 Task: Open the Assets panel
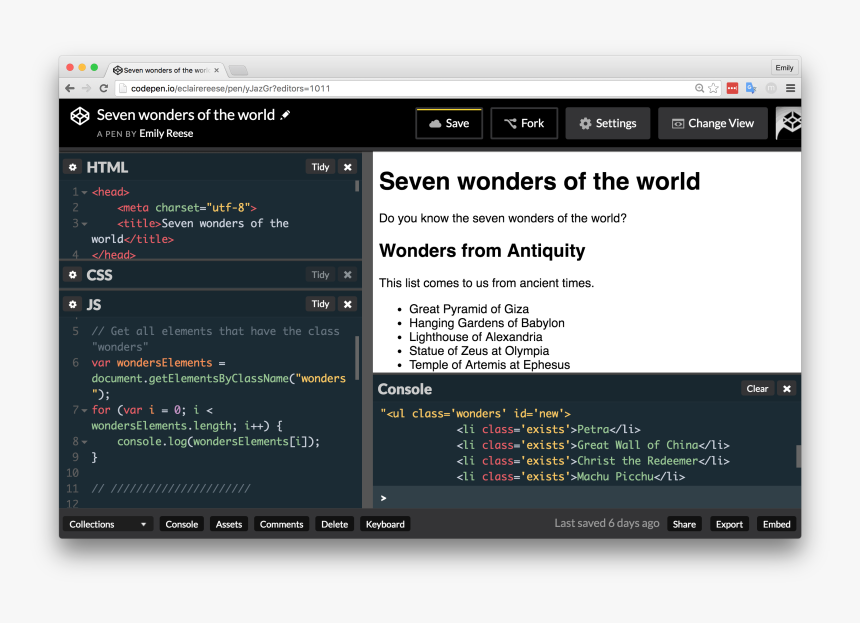pyautogui.click(x=229, y=524)
